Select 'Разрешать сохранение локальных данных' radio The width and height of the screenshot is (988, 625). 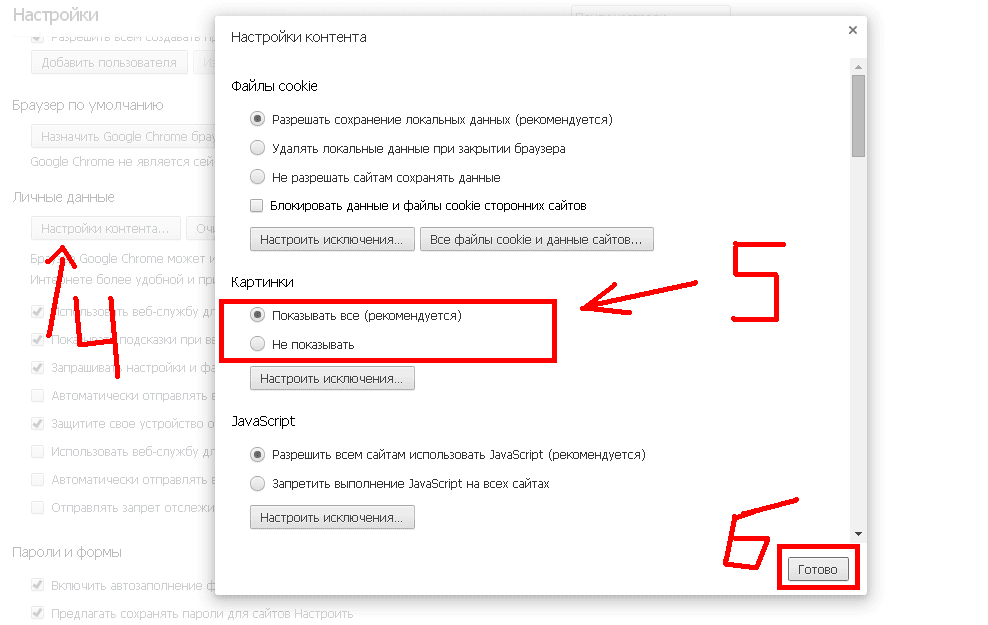tap(257, 119)
